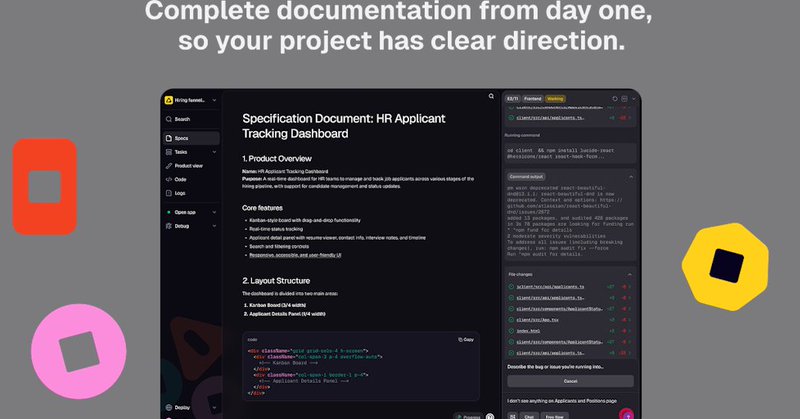Click the Command output label

click(527, 177)
